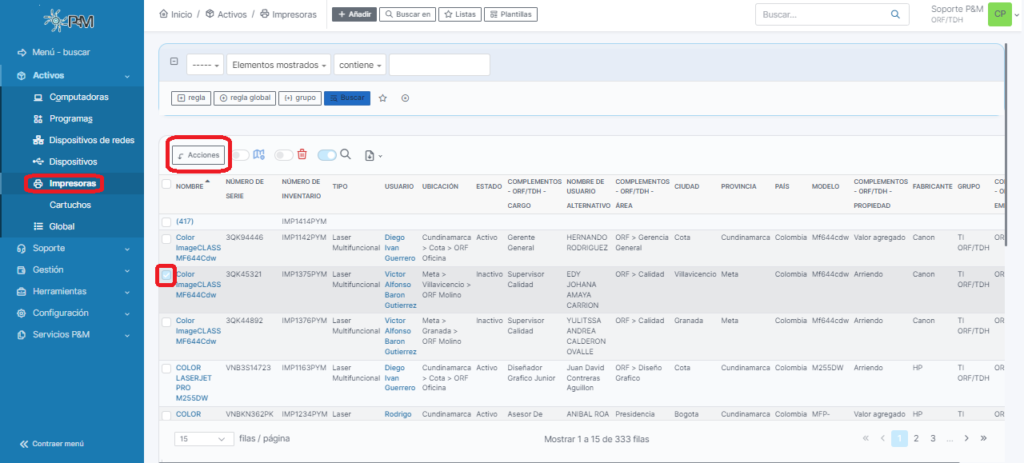Viewport: 1024px width, 463px height.
Task: Collapse the search criteria minus icon
Action: tap(174, 62)
